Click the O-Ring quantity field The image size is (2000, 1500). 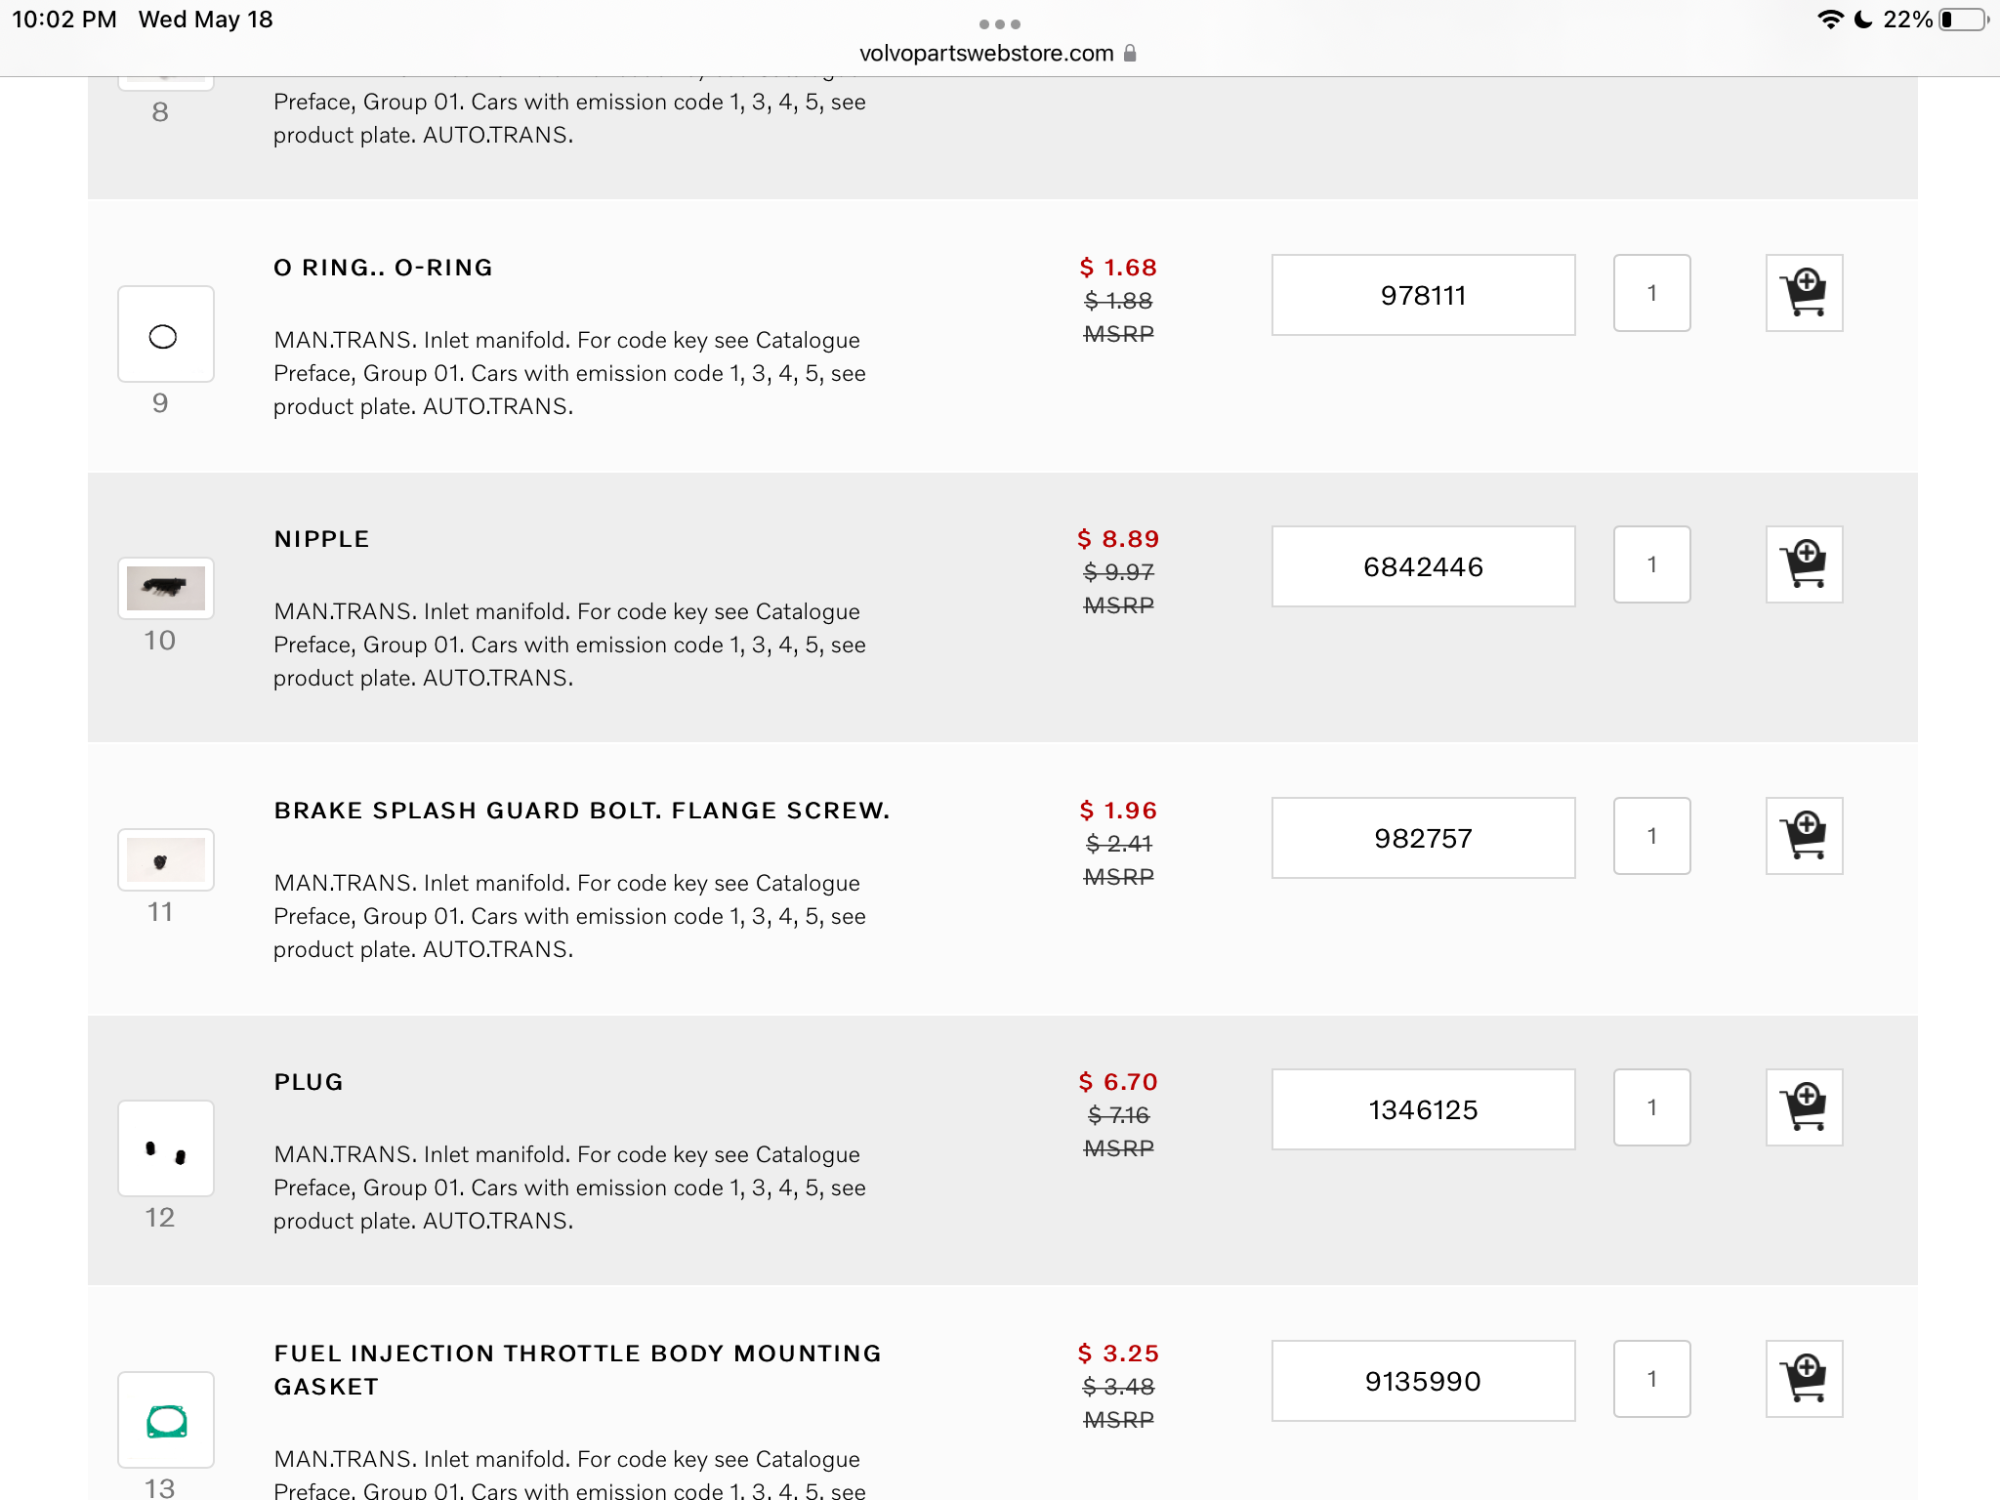coord(1651,293)
